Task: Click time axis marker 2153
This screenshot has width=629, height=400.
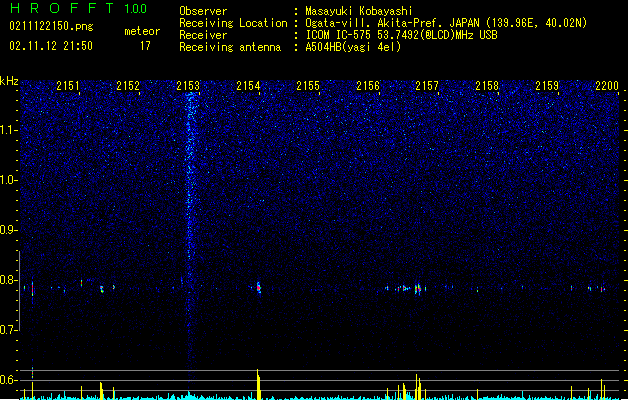Action: click(188, 86)
